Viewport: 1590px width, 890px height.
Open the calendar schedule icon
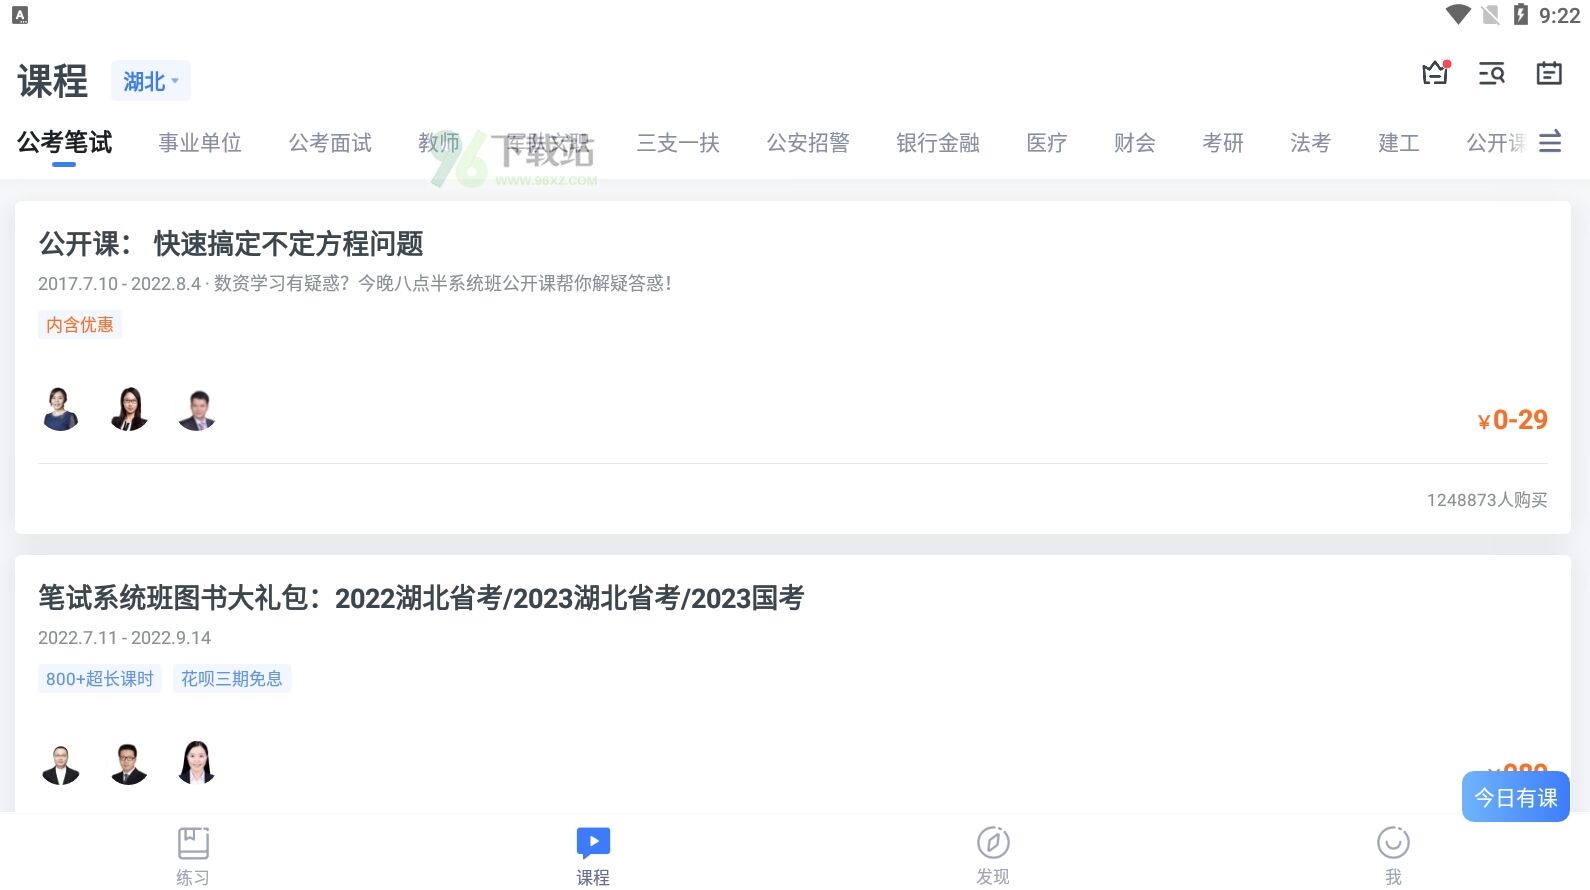[x=1549, y=73]
